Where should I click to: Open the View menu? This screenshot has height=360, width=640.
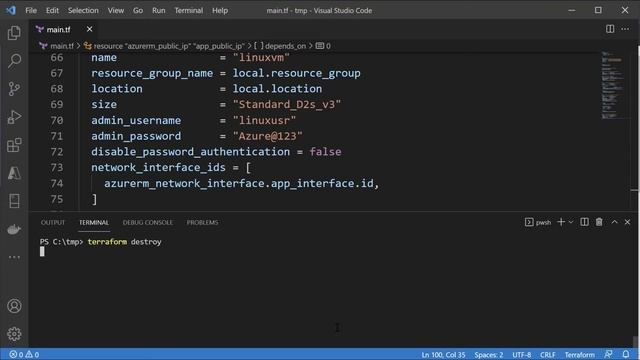[116, 10]
